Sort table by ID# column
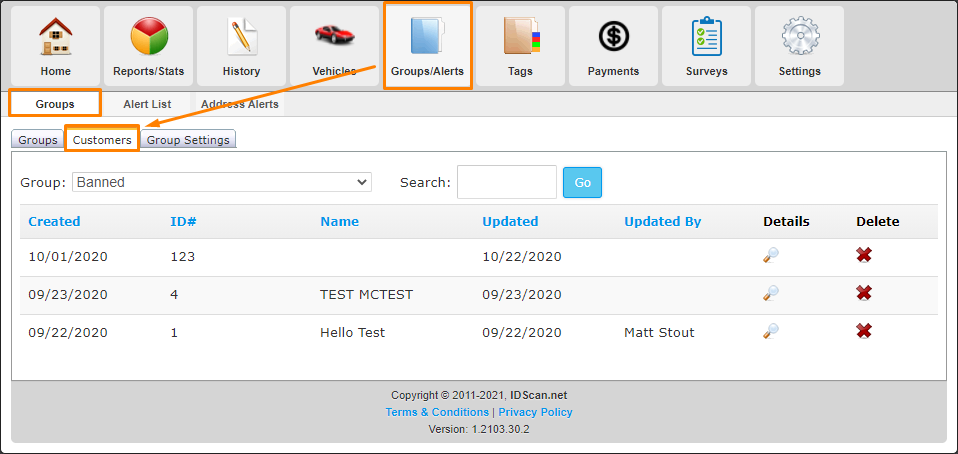This screenshot has height=454, width=958. pyautogui.click(x=183, y=221)
